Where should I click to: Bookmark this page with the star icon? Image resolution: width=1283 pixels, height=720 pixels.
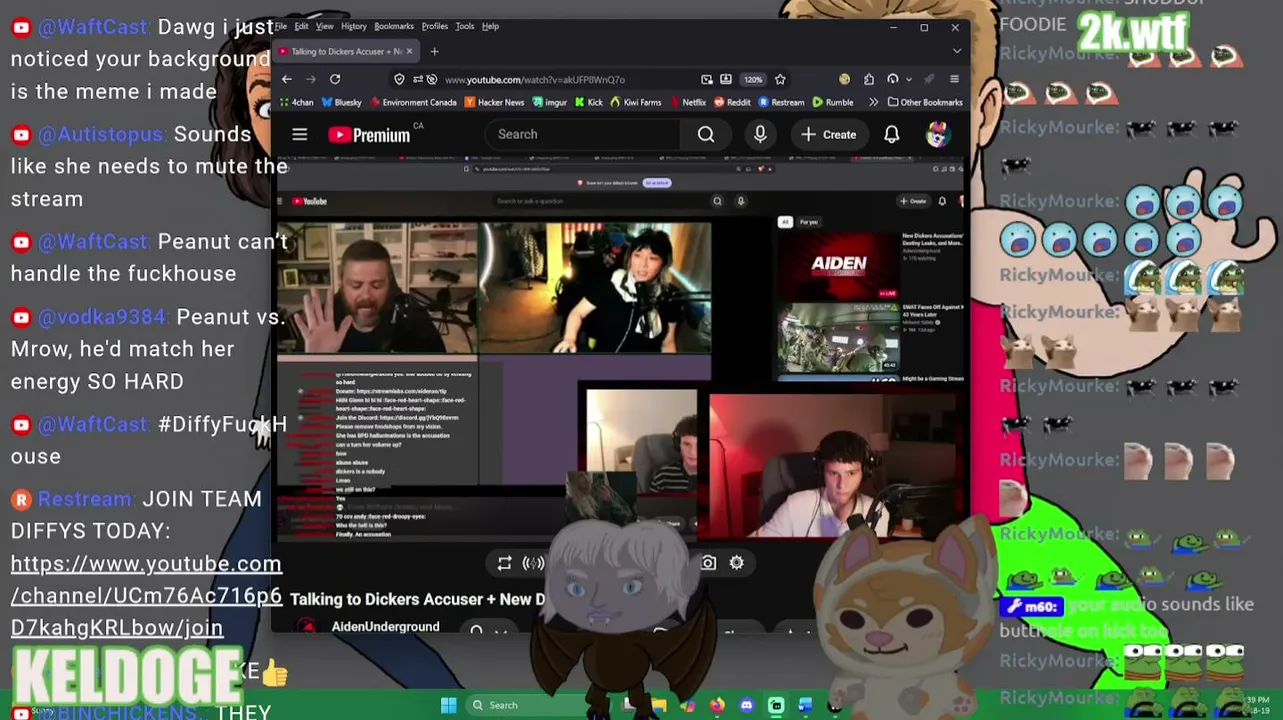[780, 79]
